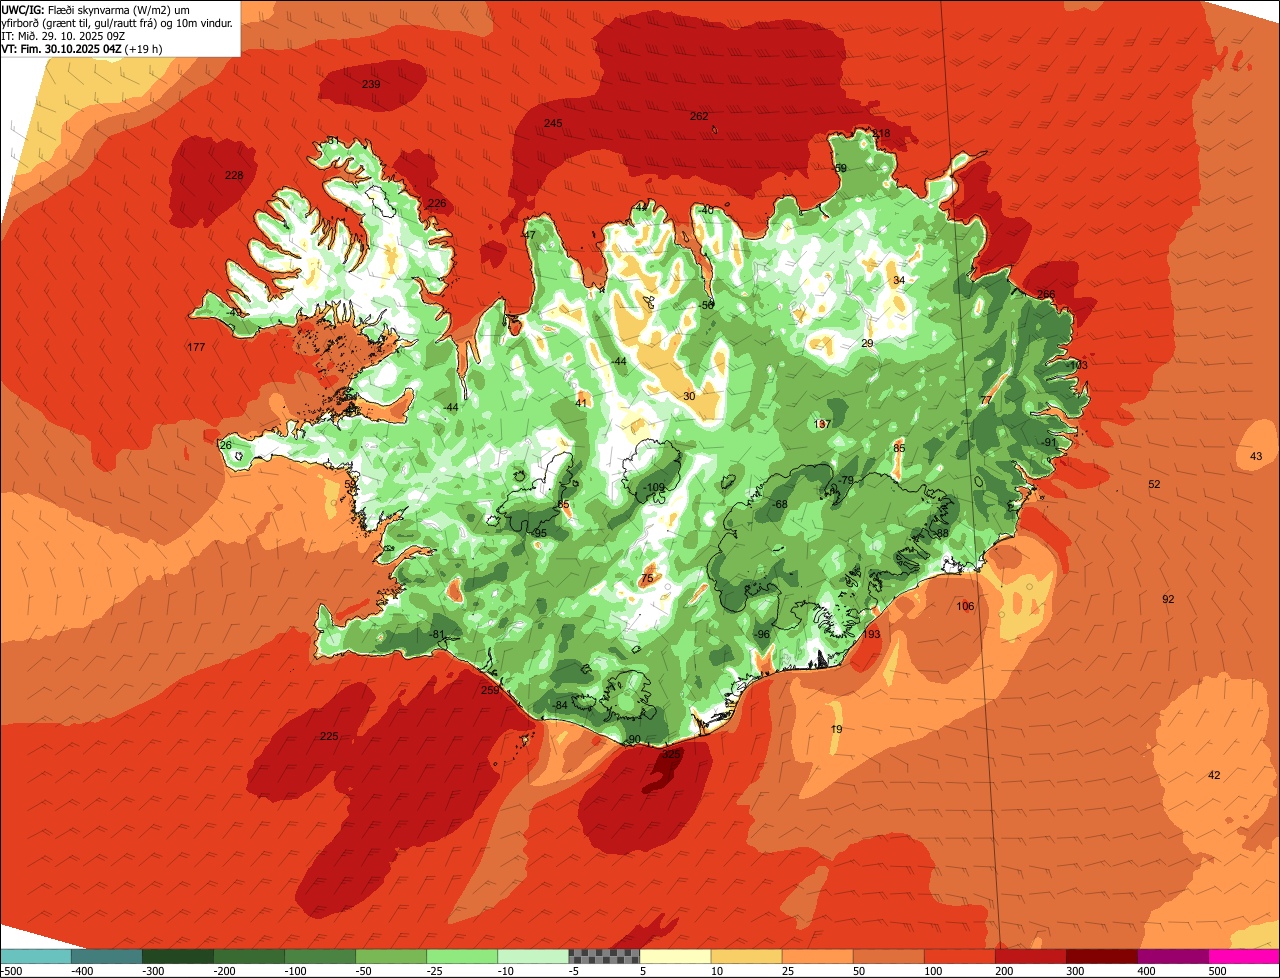Click the legend swatch between -400 and -300
Screen dimensions: 1280x978
tap(107, 956)
